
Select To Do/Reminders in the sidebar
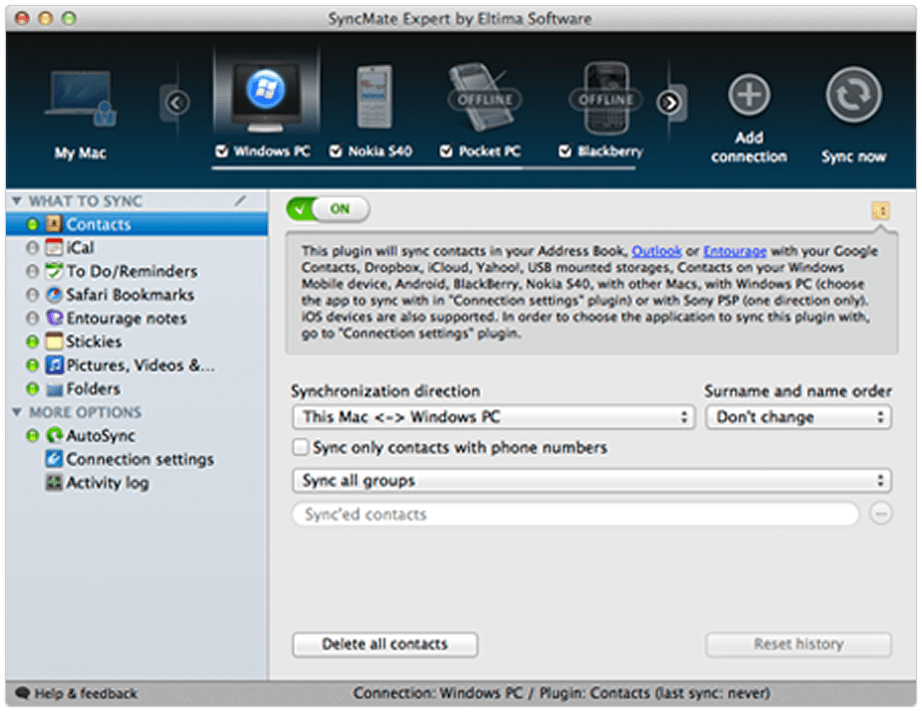[x=137, y=271]
